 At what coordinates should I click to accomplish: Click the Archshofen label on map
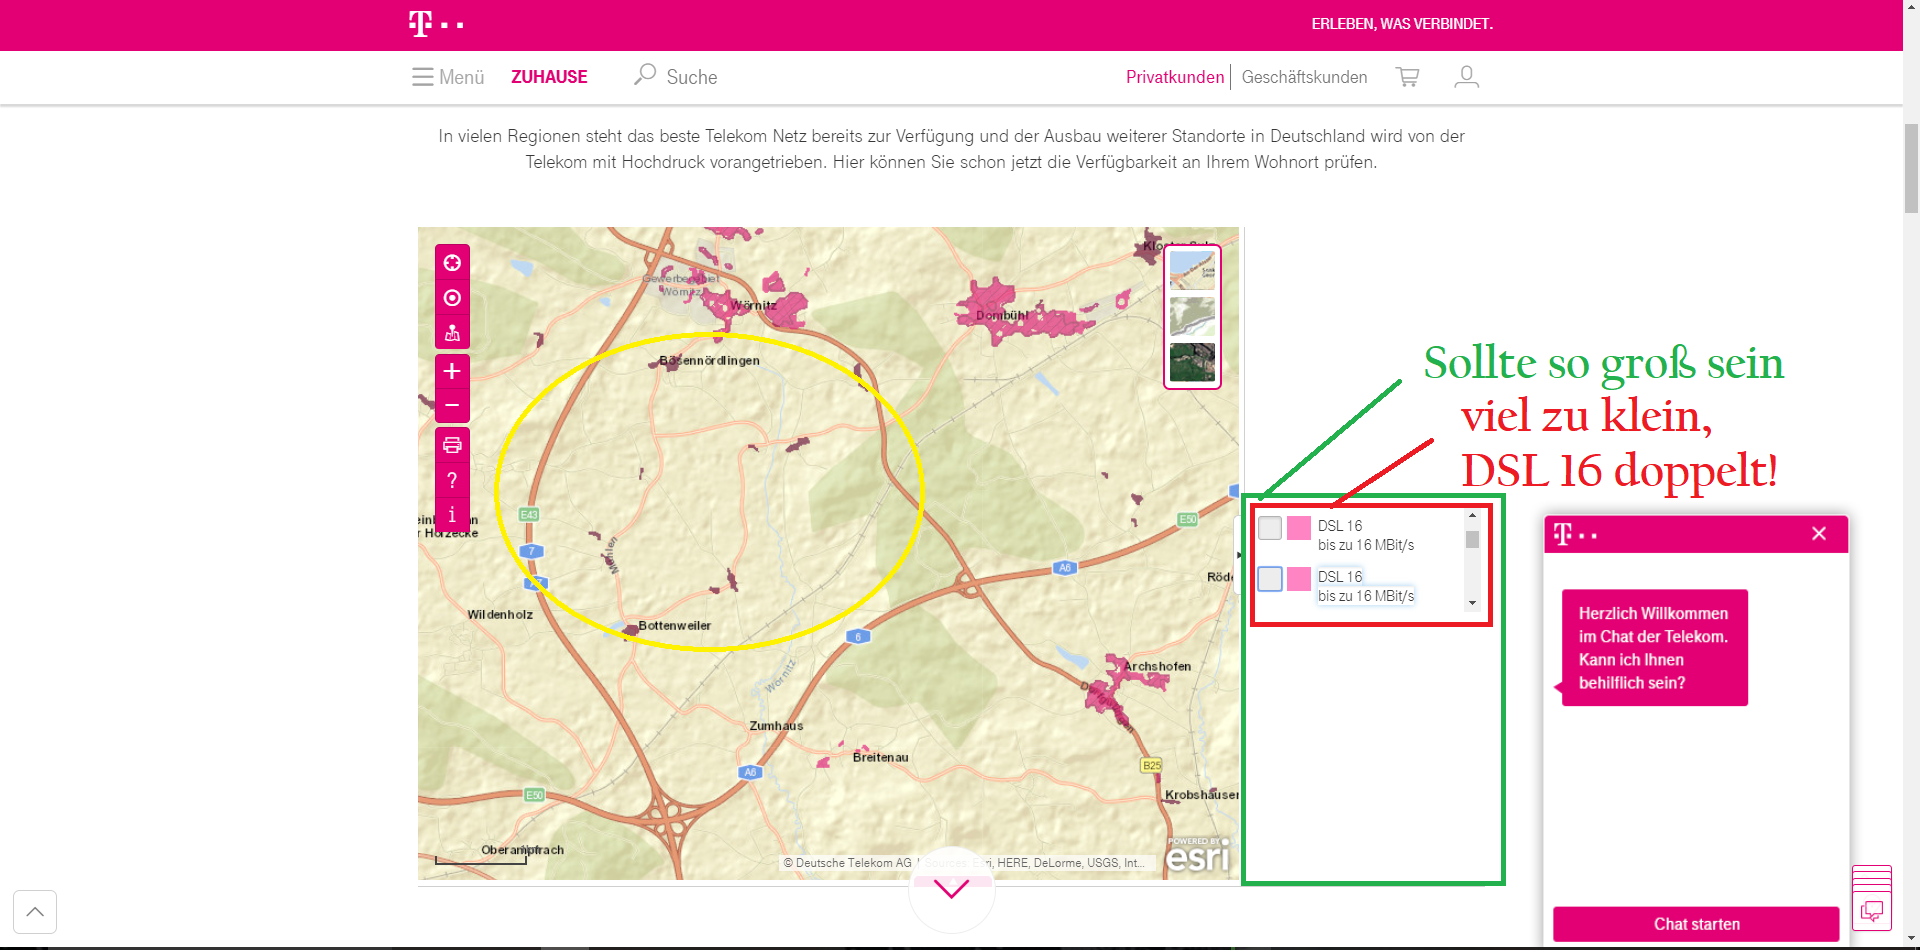click(1157, 666)
